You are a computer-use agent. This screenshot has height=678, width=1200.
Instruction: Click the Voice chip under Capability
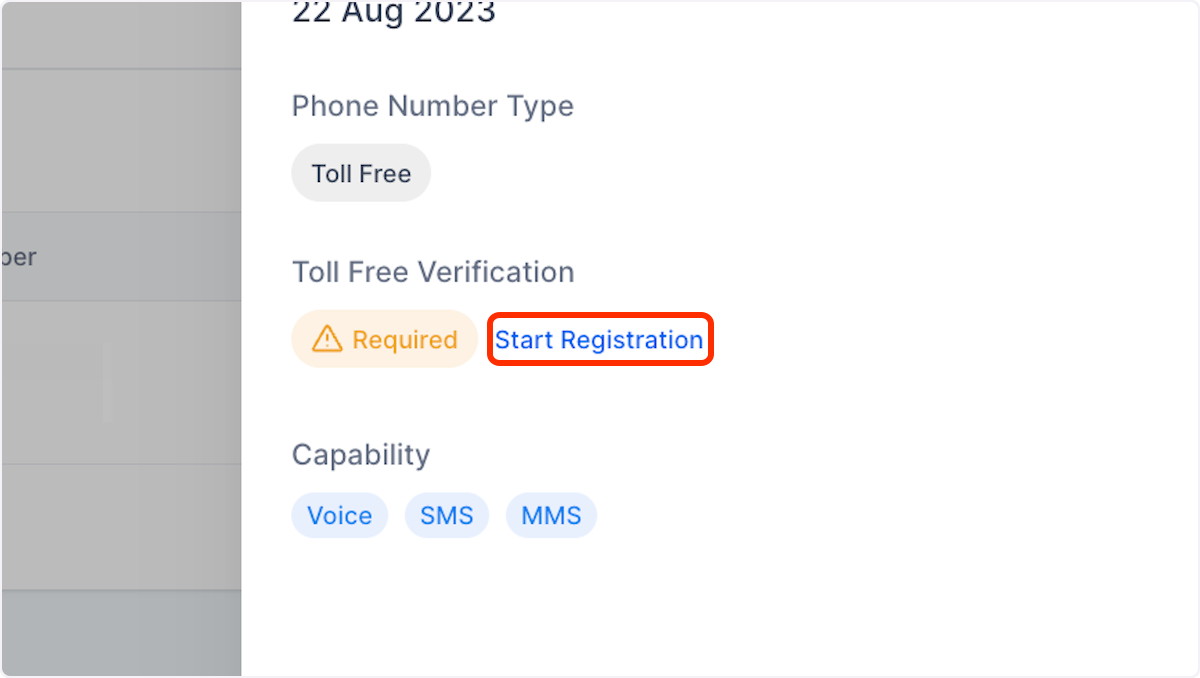(339, 515)
